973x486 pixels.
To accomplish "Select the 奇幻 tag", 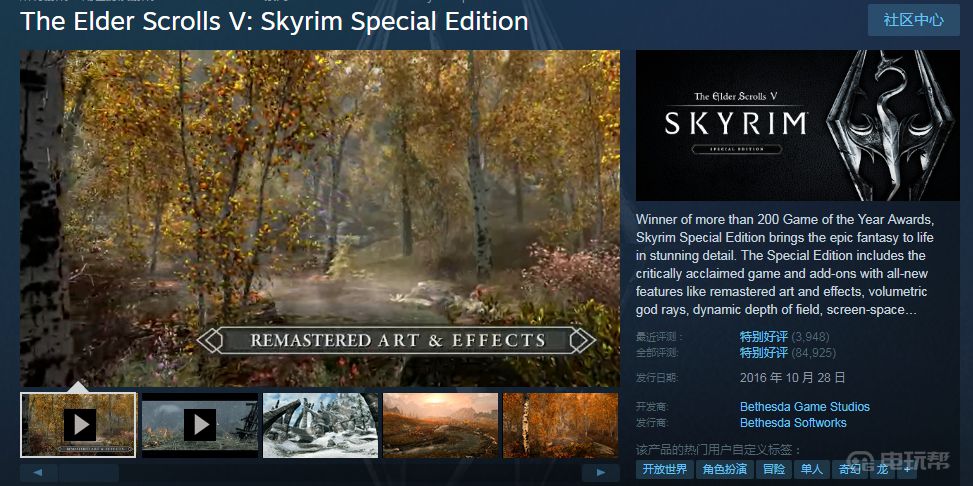I will pos(849,469).
